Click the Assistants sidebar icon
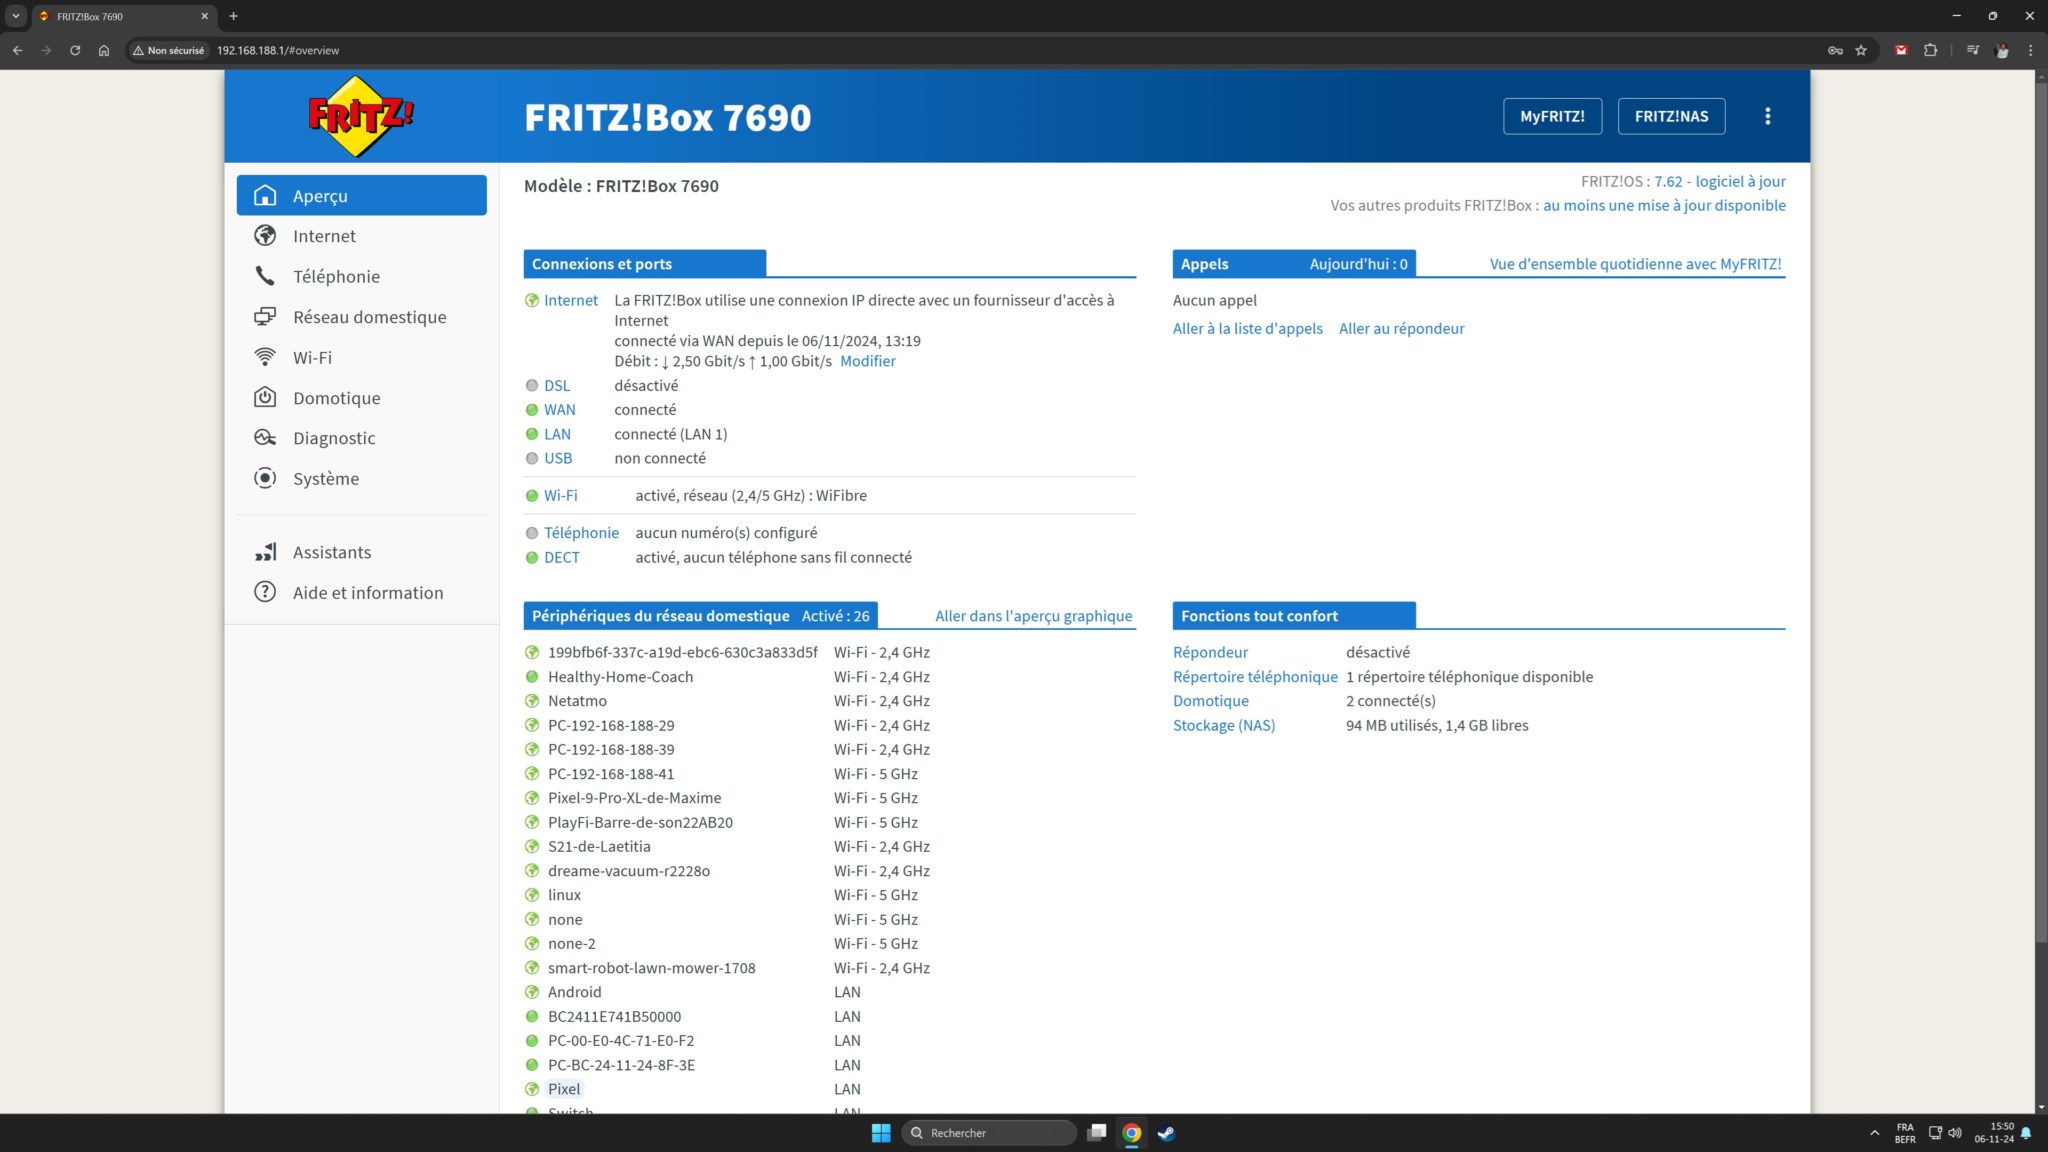The height and width of the screenshot is (1152, 2048). click(x=265, y=552)
